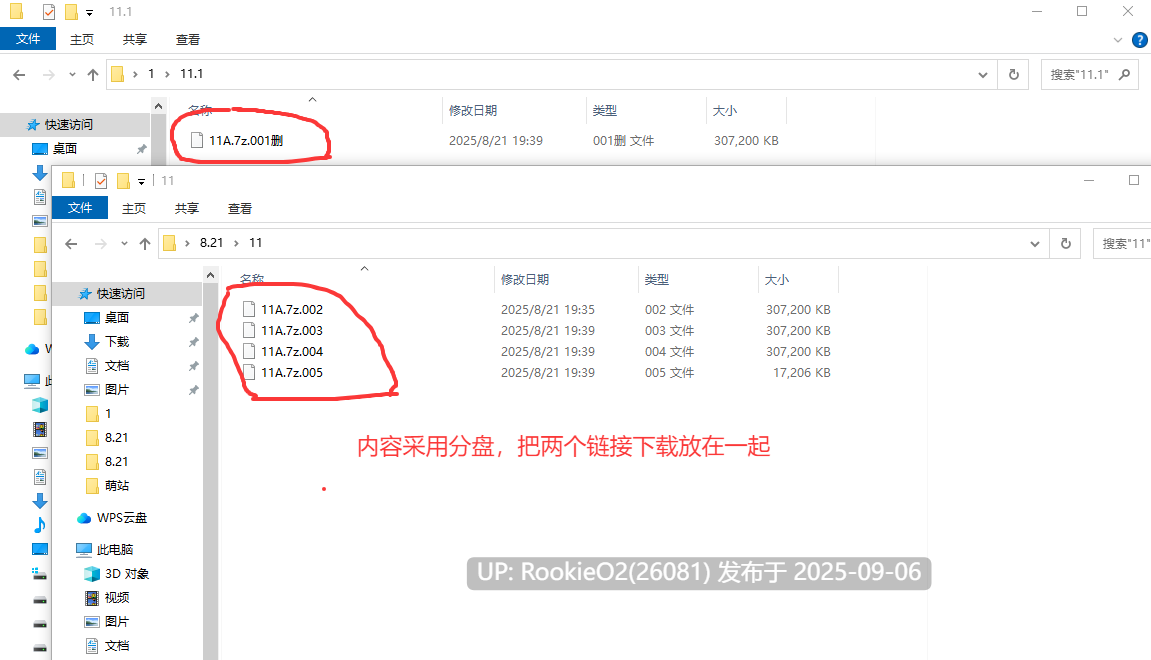This screenshot has width=1151, height=660.
Task: Click breadcrumb 8.21 in the address bar
Action: 211,242
